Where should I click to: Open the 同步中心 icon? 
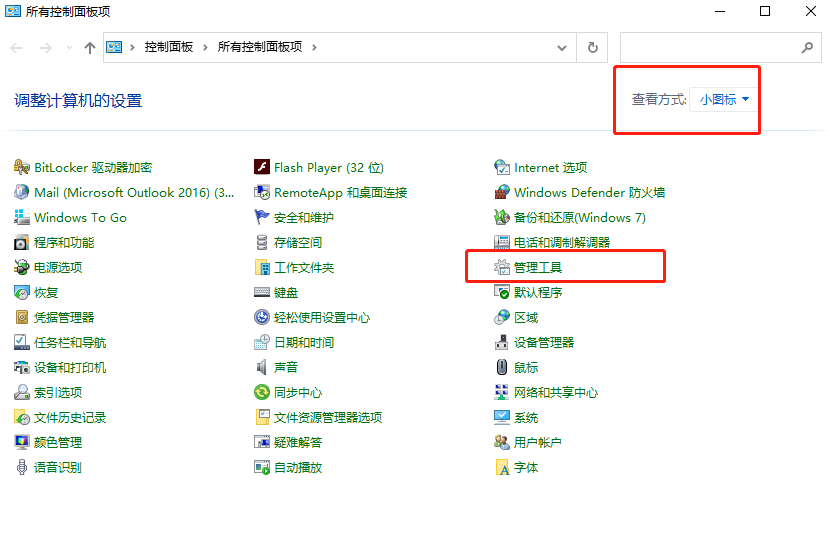tap(262, 393)
